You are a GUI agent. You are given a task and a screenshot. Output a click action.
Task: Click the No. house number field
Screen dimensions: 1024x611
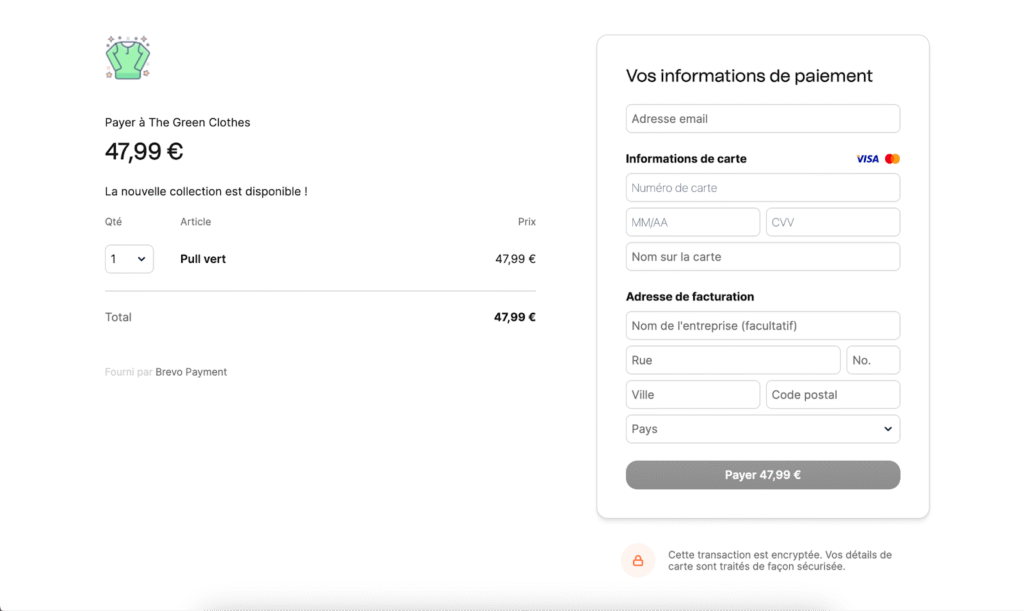pyautogui.click(x=873, y=360)
